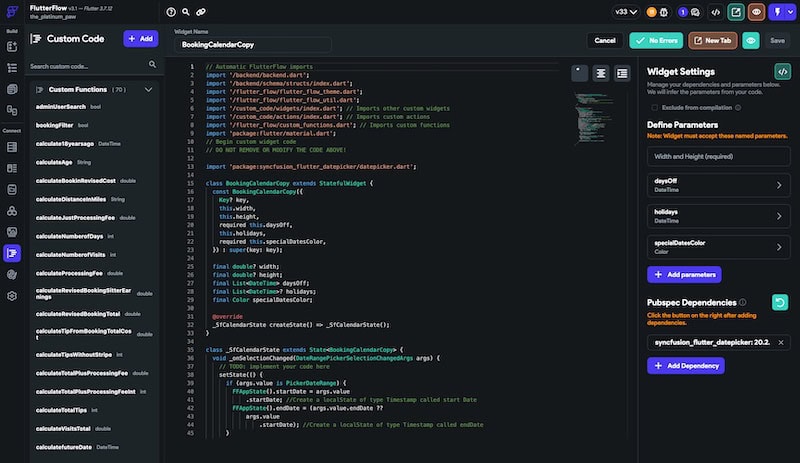Click the indent code icon above minimap
800x463 pixels.
(x=622, y=74)
